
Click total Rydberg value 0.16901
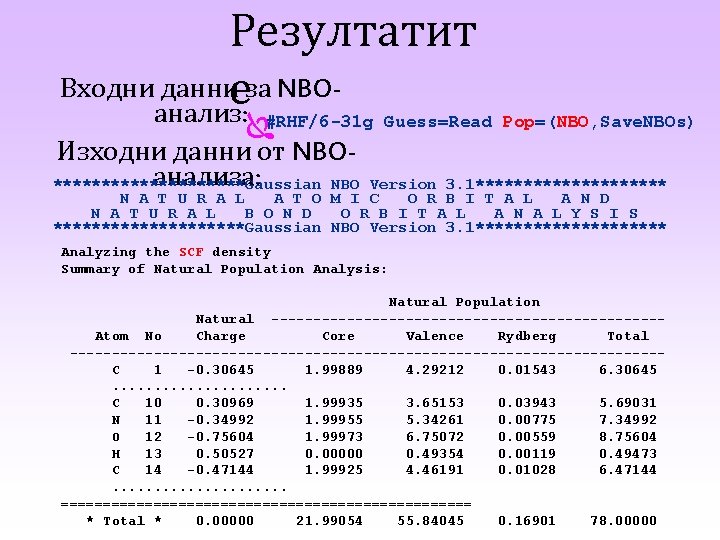tap(527, 521)
